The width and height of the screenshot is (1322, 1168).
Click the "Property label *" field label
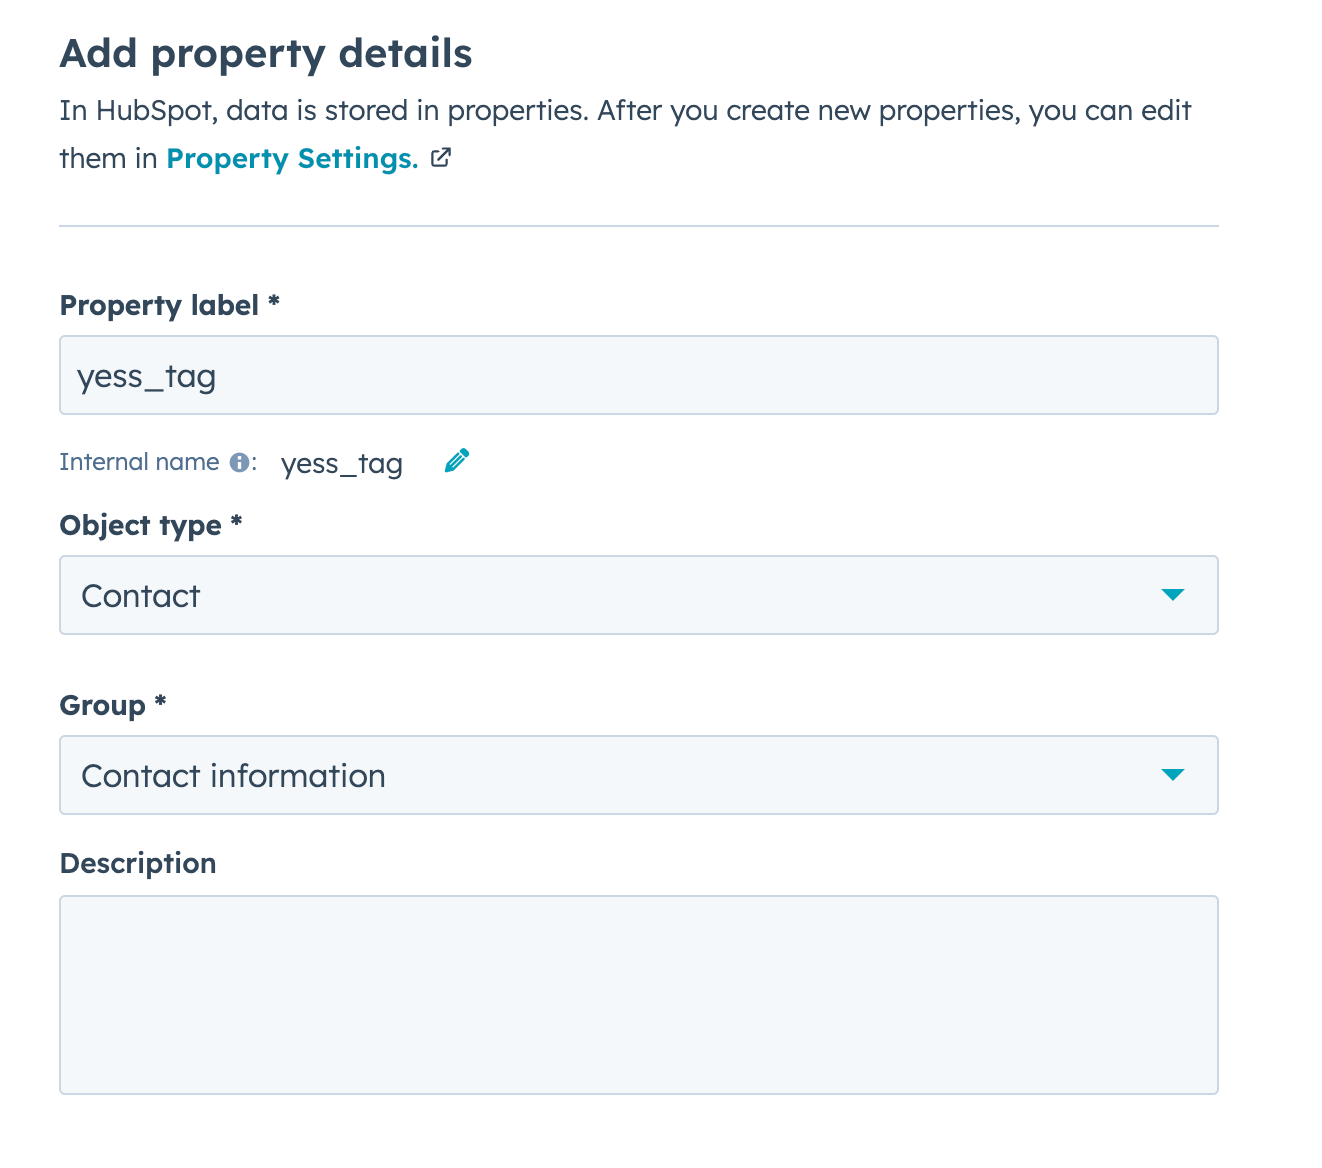coord(159,305)
